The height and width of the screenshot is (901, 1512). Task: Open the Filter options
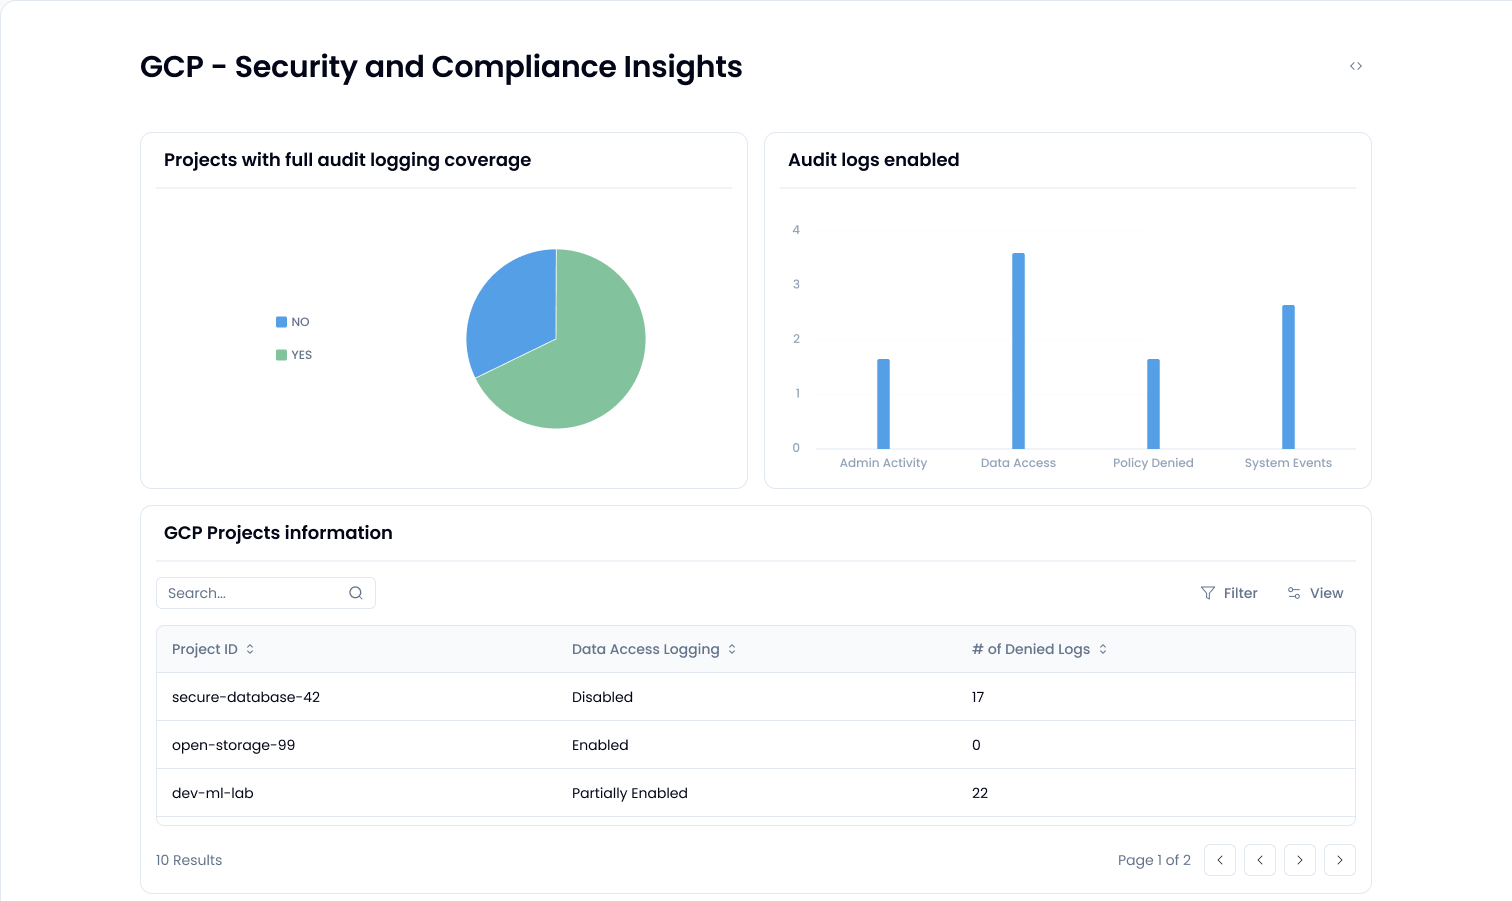1229,593
